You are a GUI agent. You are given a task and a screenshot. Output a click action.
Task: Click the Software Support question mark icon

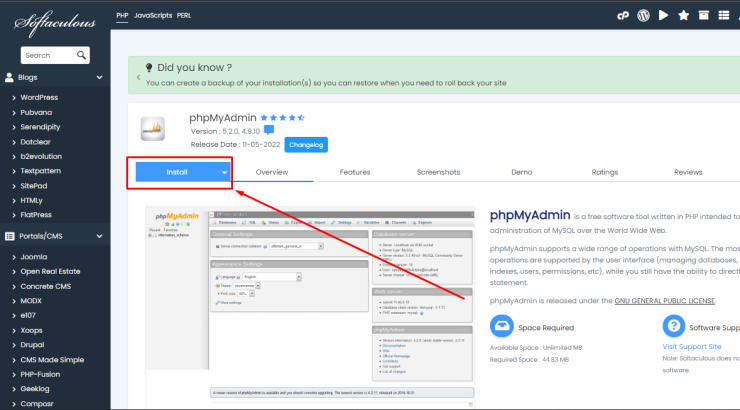pos(673,326)
